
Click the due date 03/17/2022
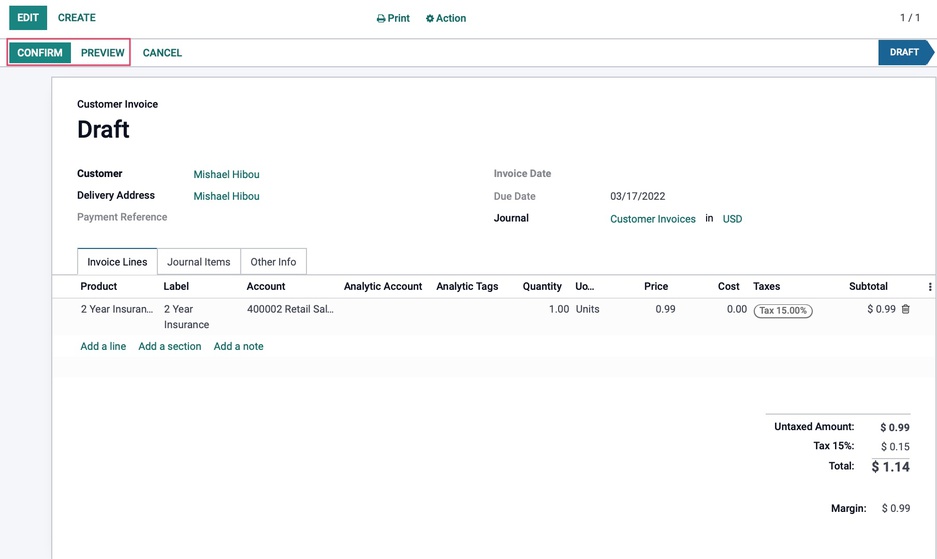[x=638, y=196]
